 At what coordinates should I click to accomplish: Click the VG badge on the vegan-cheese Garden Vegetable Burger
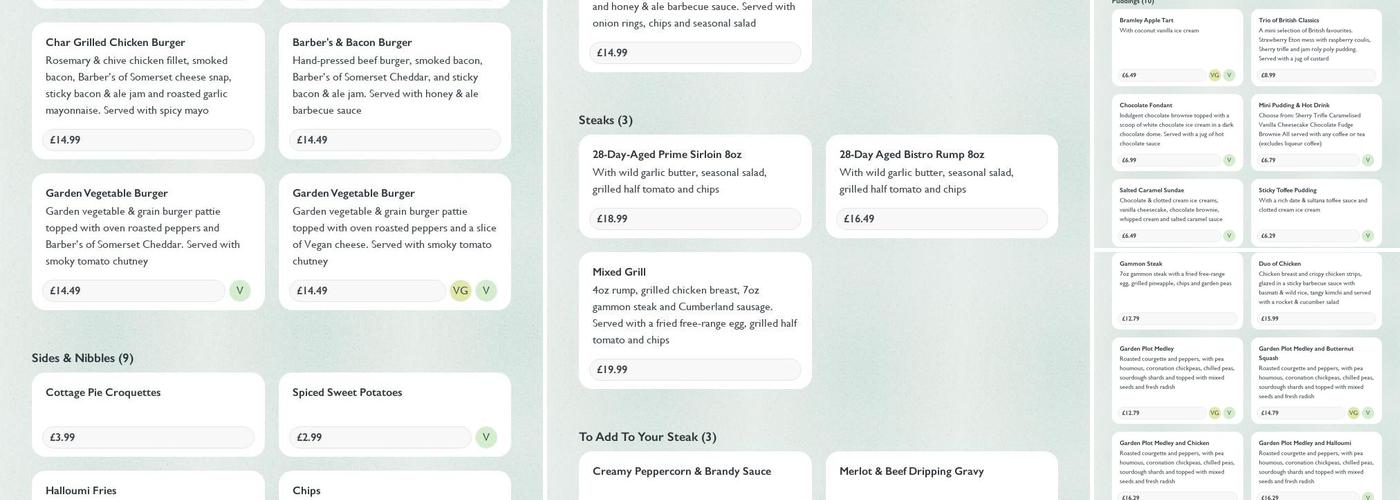[x=460, y=291]
